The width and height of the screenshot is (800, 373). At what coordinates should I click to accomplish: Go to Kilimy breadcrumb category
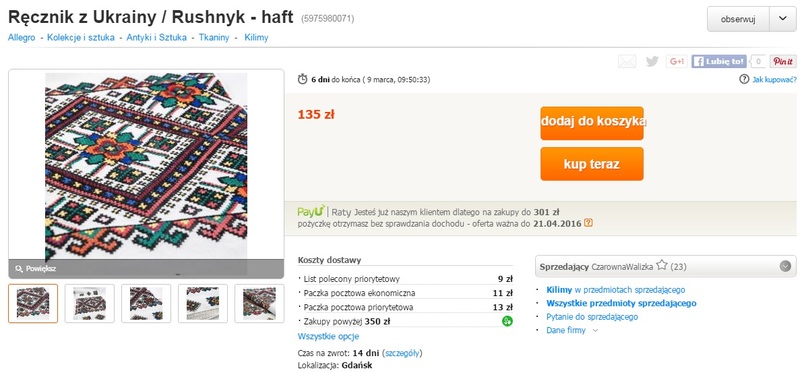(x=256, y=37)
